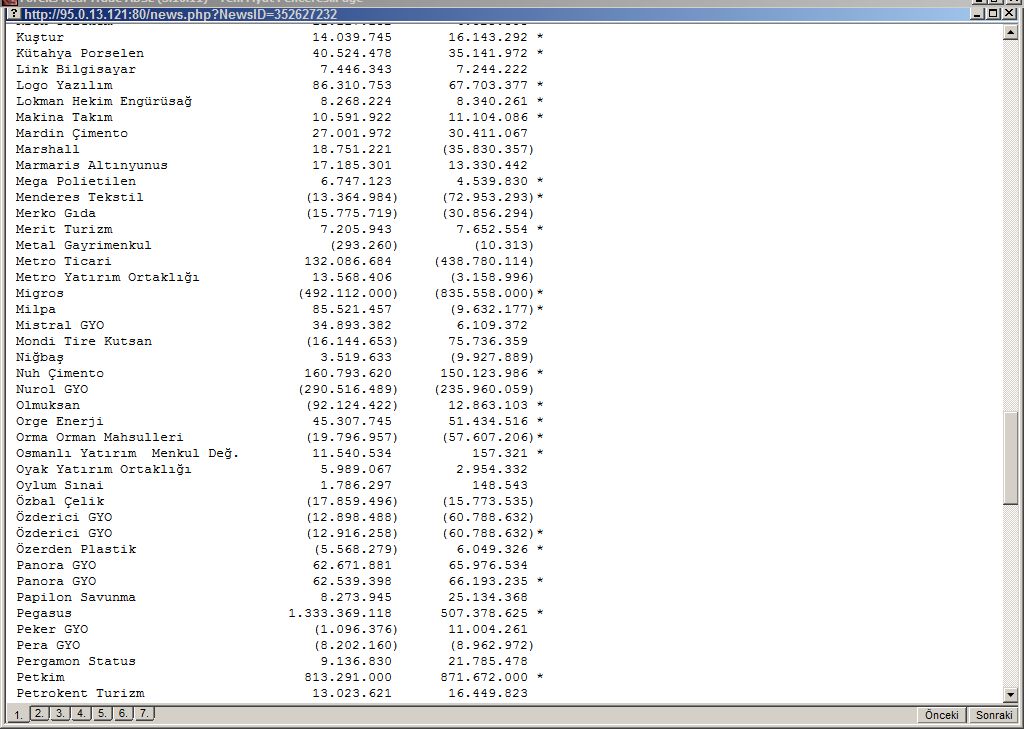Click the Metal Gayrimenkul company name
Screen dimensions: 1024x729
(x=84, y=245)
